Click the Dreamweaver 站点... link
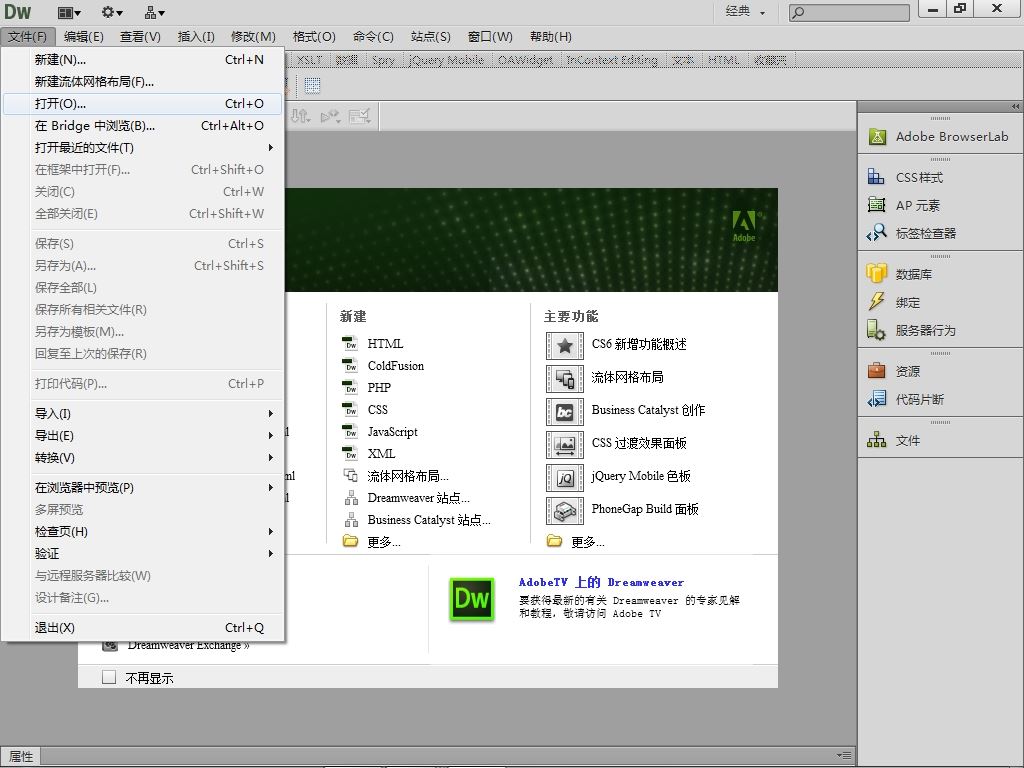Viewport: 1024px width, 768px height. (418, 498)
